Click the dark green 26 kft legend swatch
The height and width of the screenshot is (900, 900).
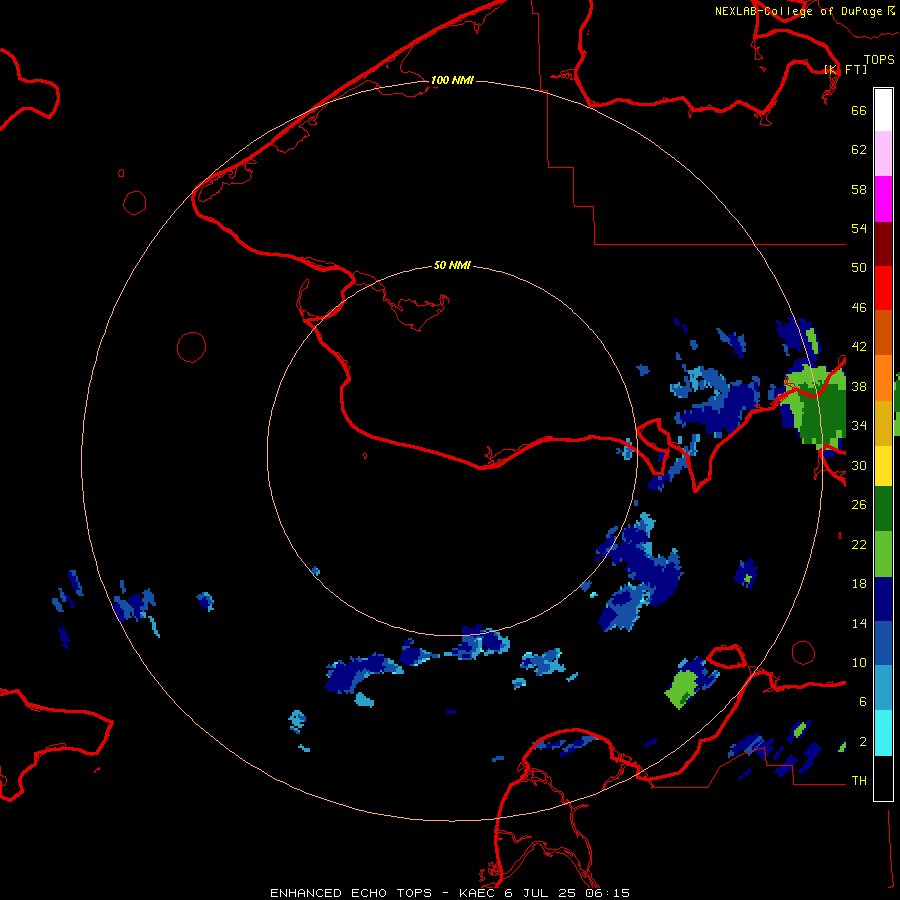pos(883,509)
